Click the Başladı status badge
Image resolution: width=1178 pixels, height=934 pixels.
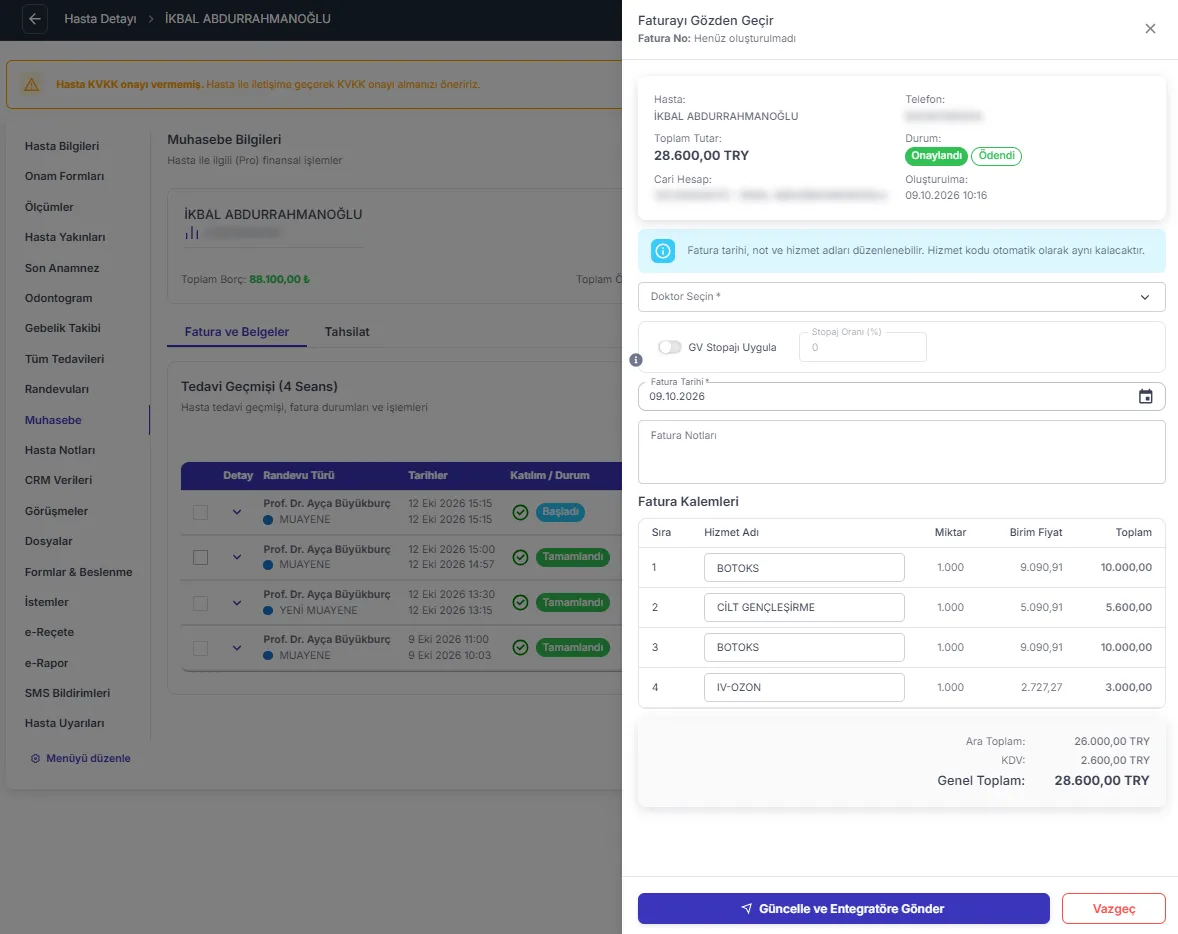[560, 512]
